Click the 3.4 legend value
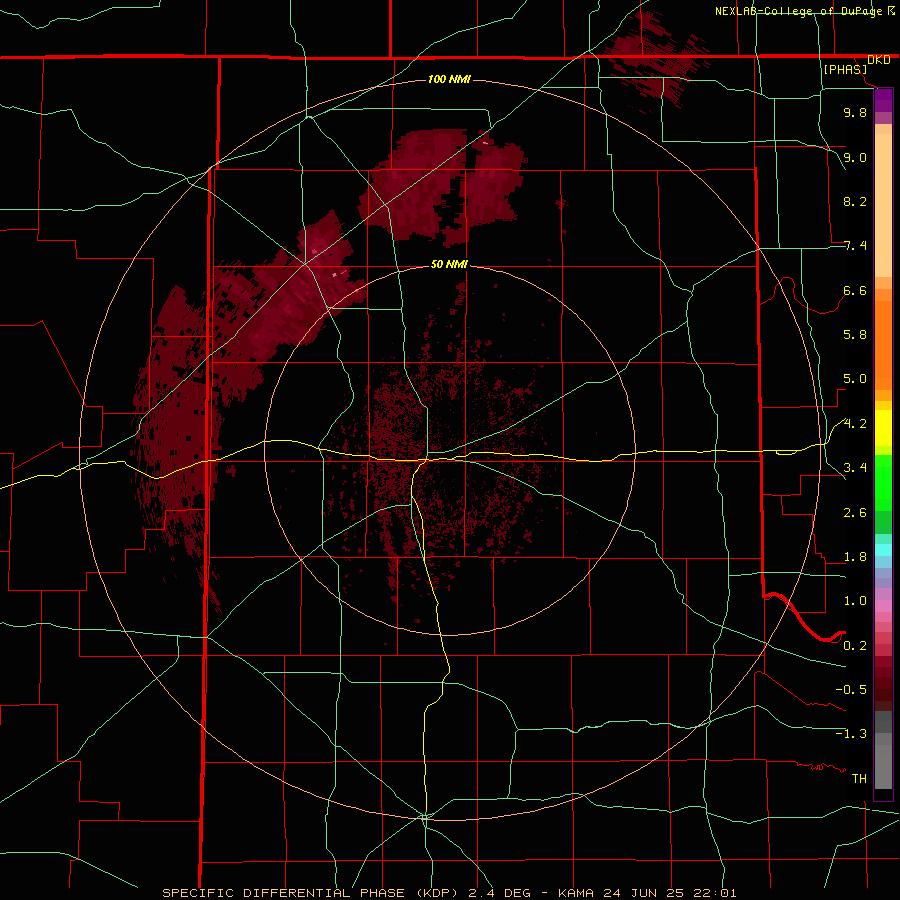Image resolution: width=900 pixels, height=900 pixels. 855,468
